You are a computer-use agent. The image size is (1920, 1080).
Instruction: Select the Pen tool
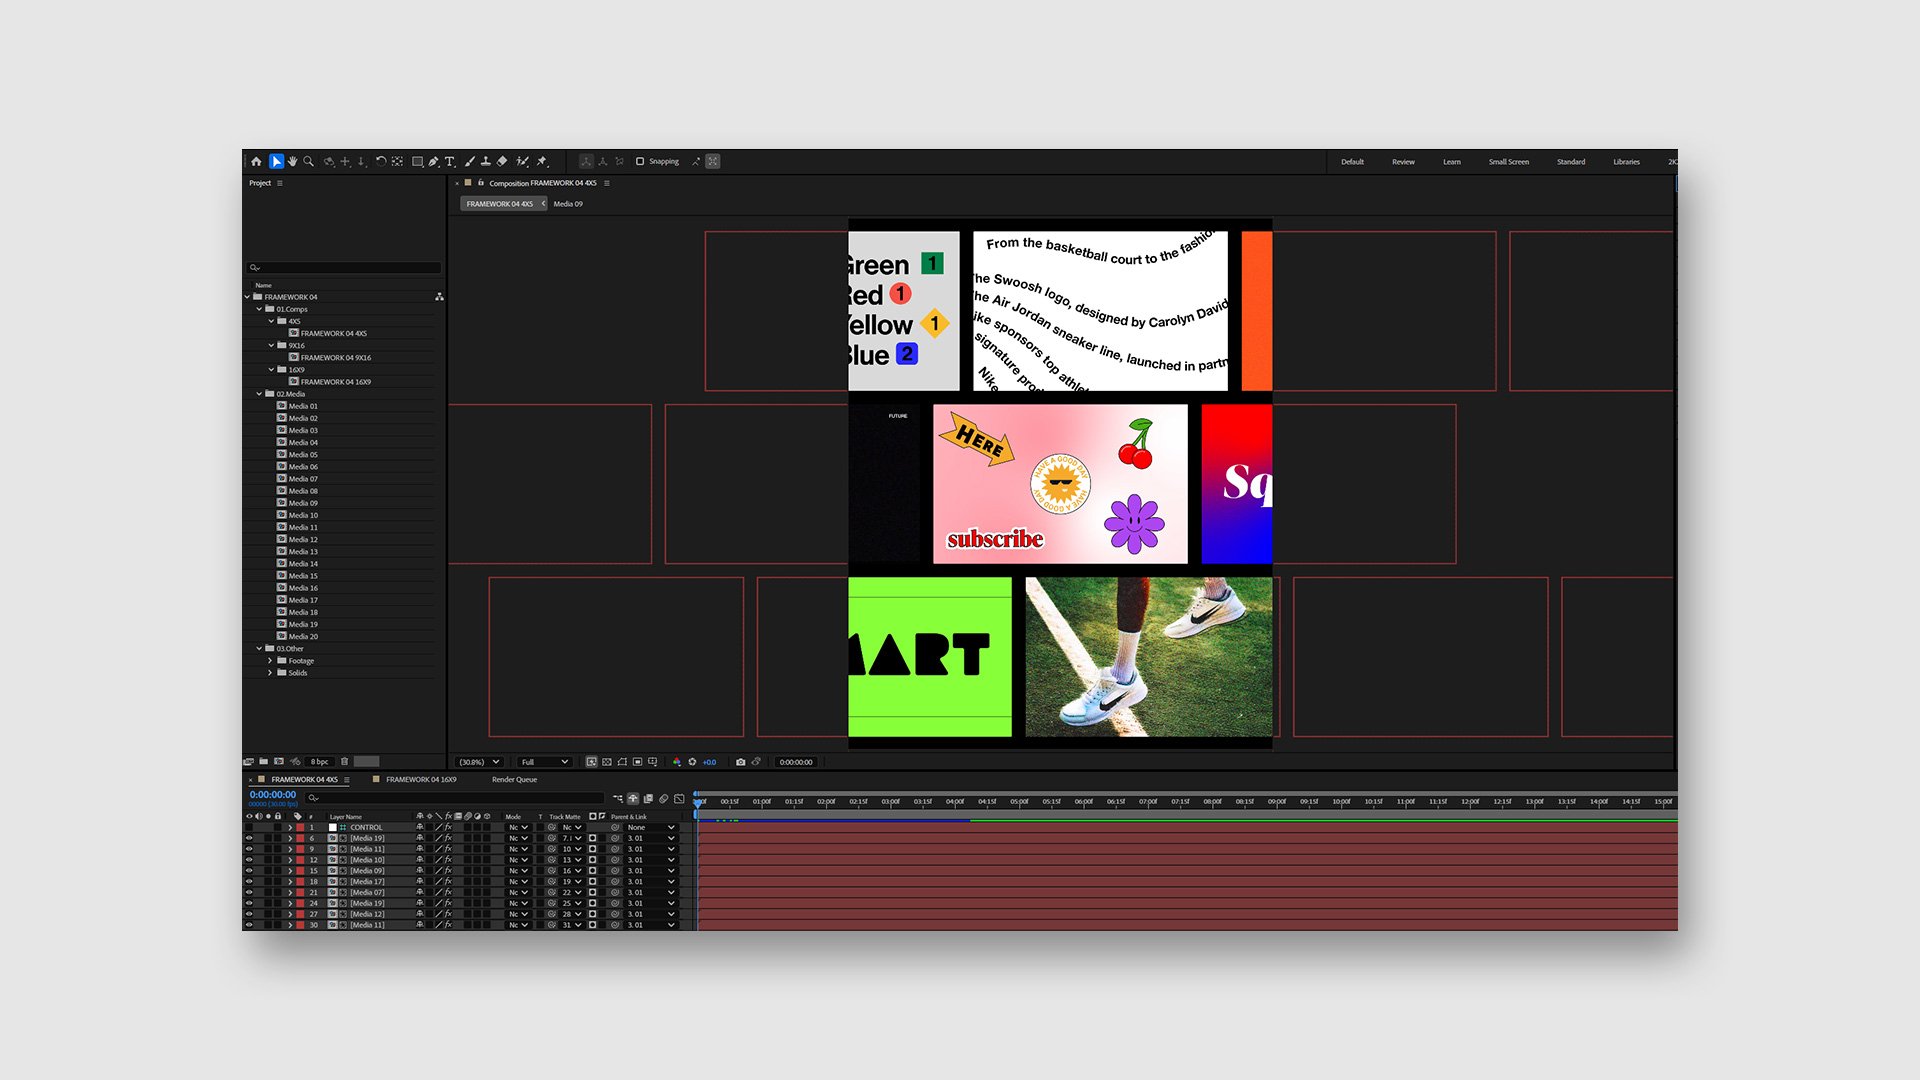[433, 161]
